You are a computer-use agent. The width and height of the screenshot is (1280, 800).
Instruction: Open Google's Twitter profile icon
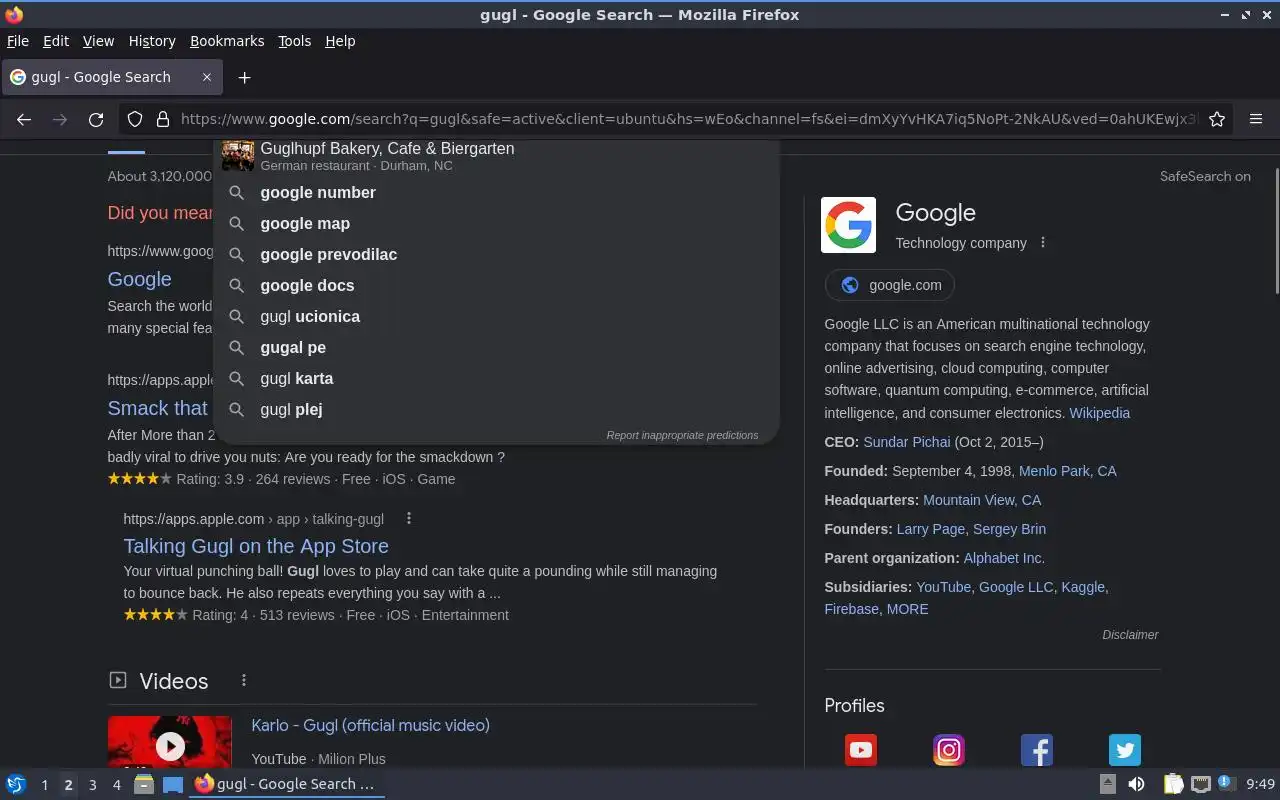(1125, 750)
